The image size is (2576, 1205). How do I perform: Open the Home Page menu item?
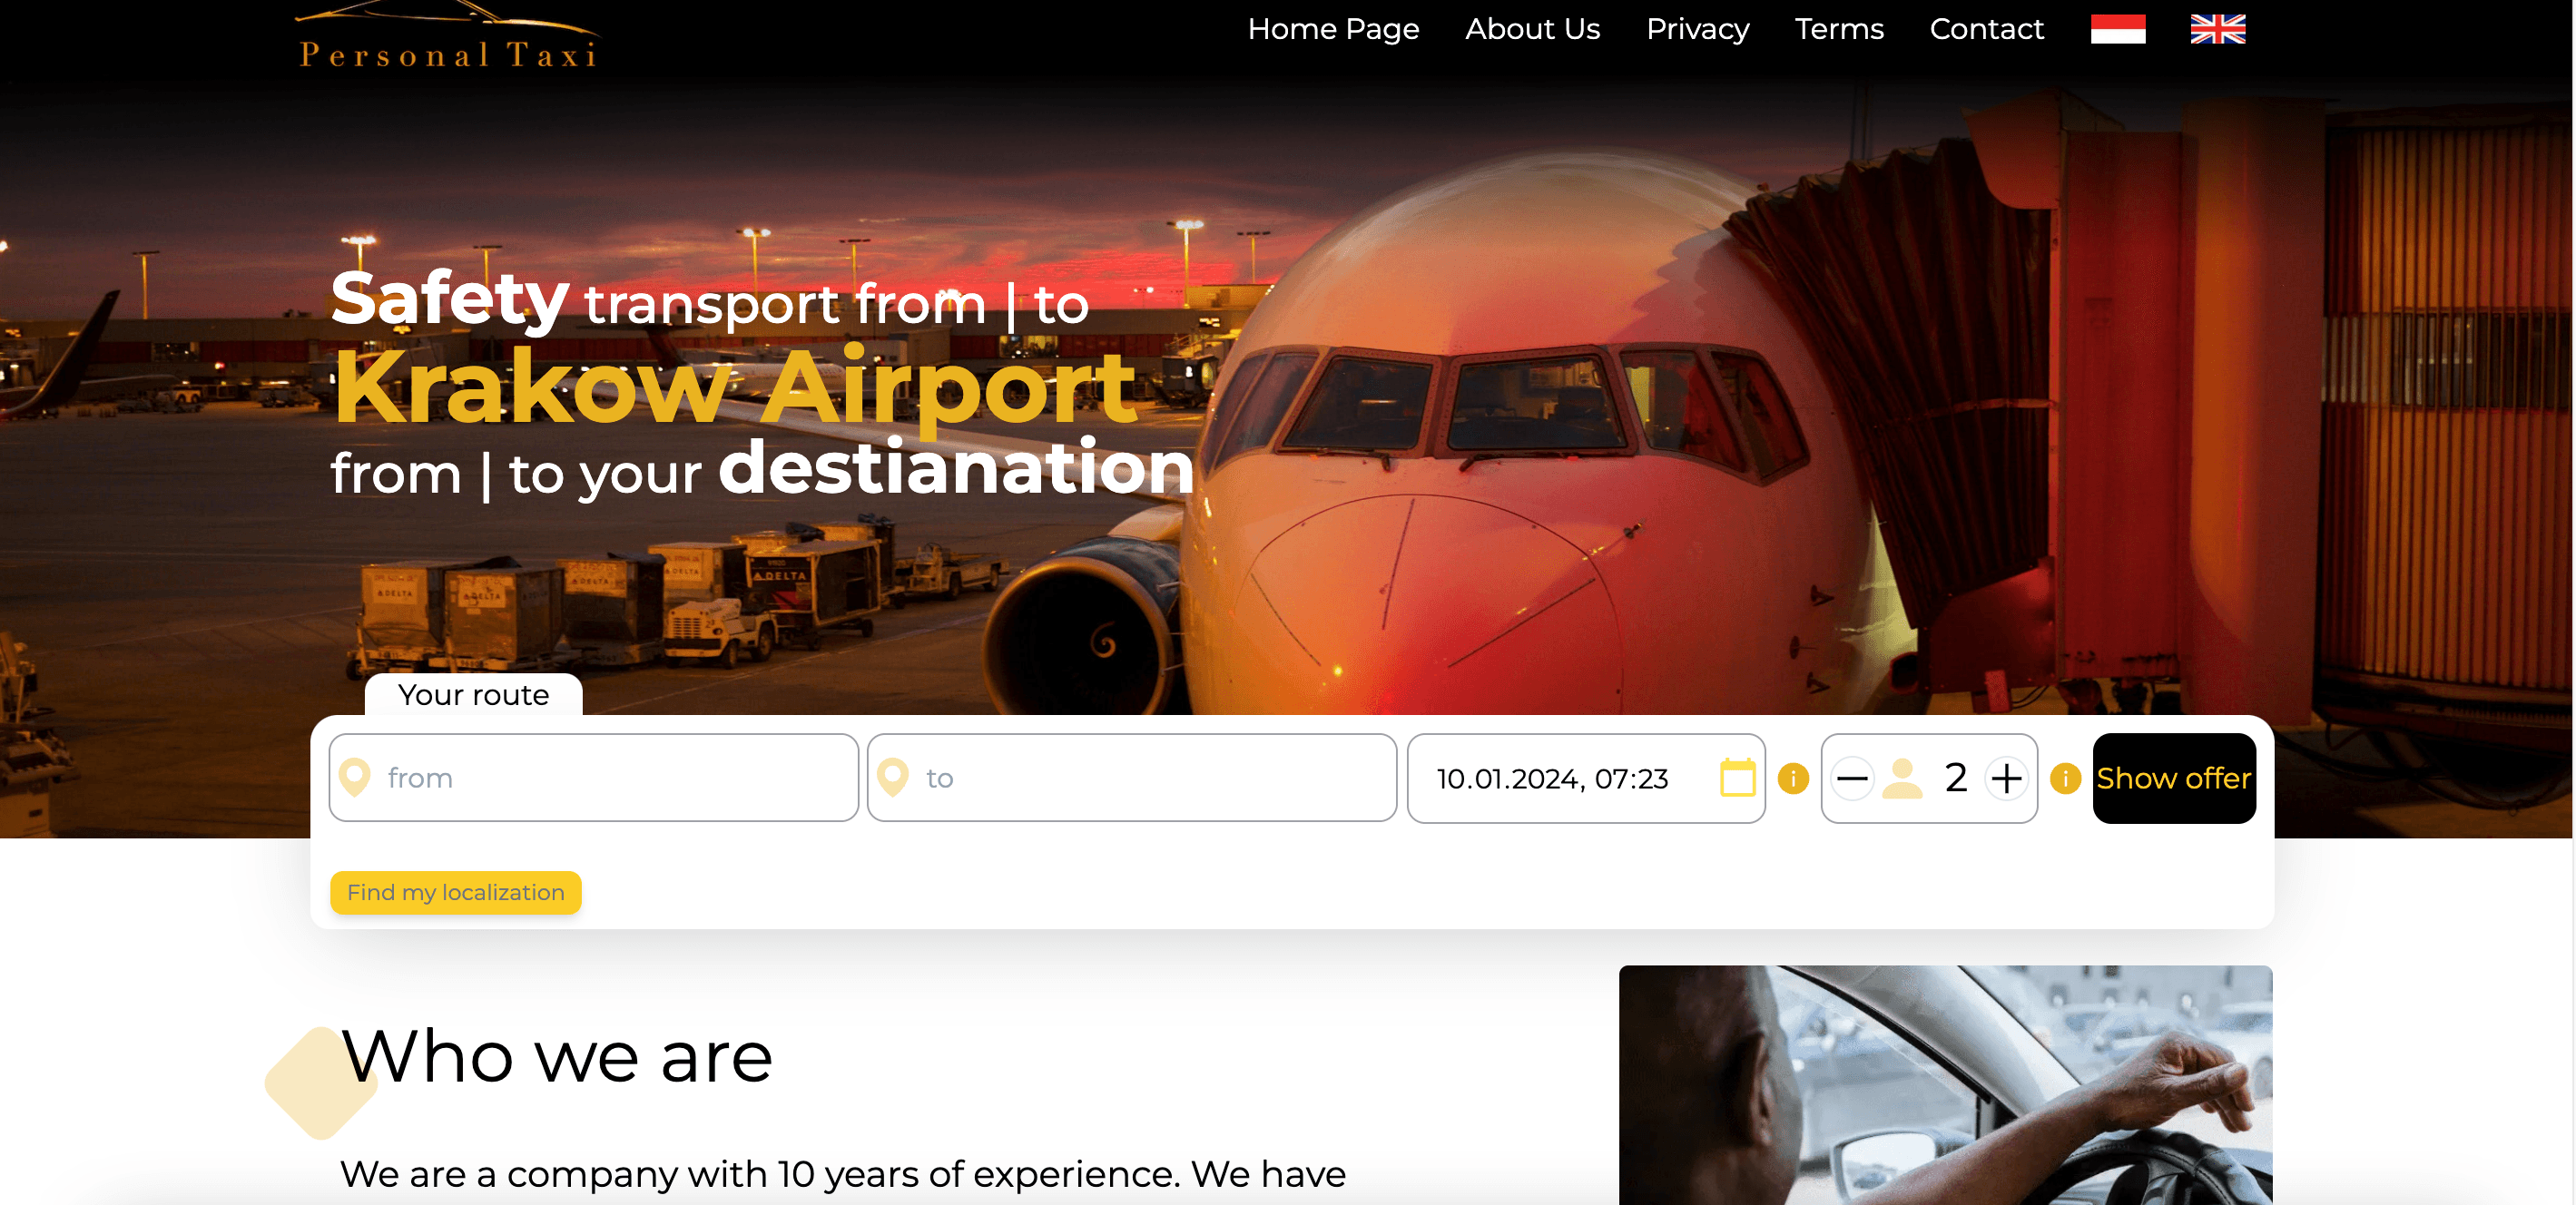(1333, 29)
